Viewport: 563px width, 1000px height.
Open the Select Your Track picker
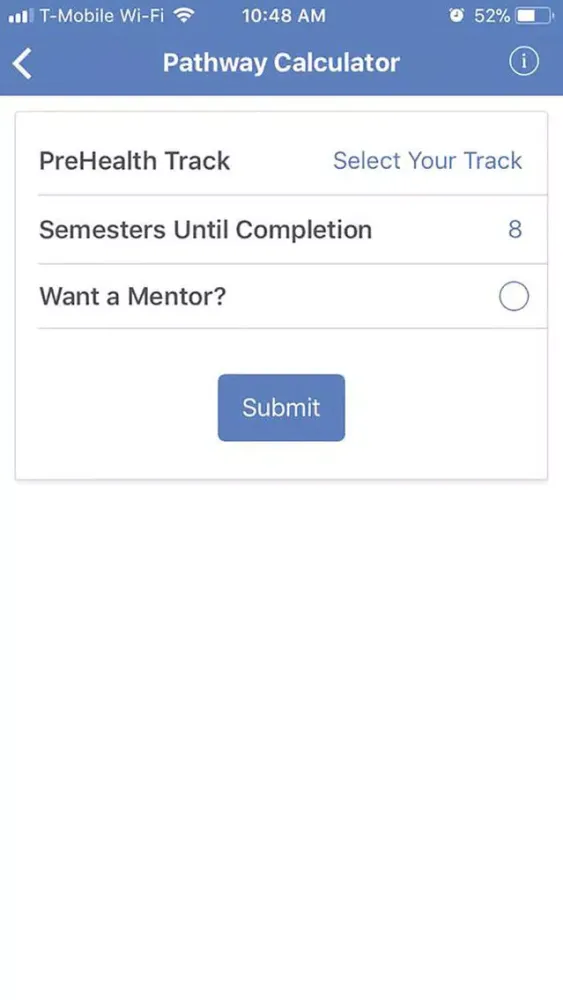coord(427,161)
